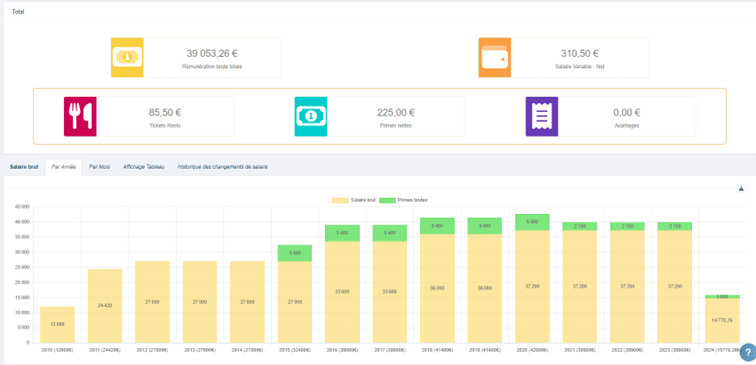This screenshot has width=756, height=365.
Task: Click the 2020 x-axis year label
Action: point(532,350)
